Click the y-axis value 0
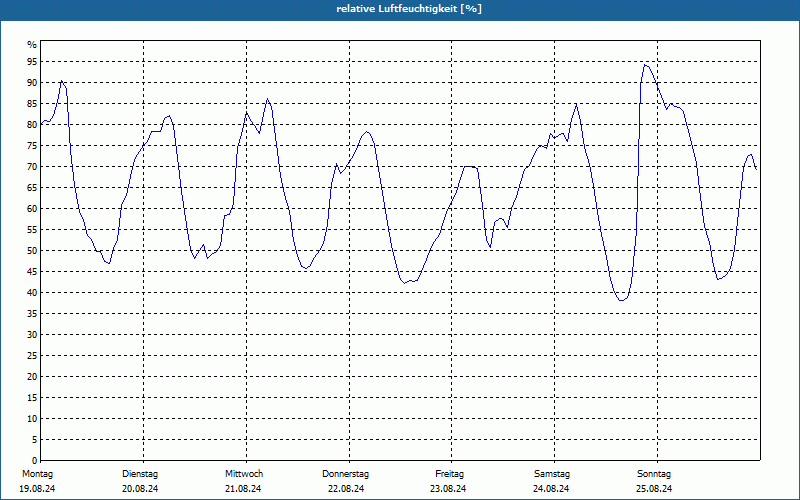The width and height of the screenshot is (800, 500). tap(35, 461)
